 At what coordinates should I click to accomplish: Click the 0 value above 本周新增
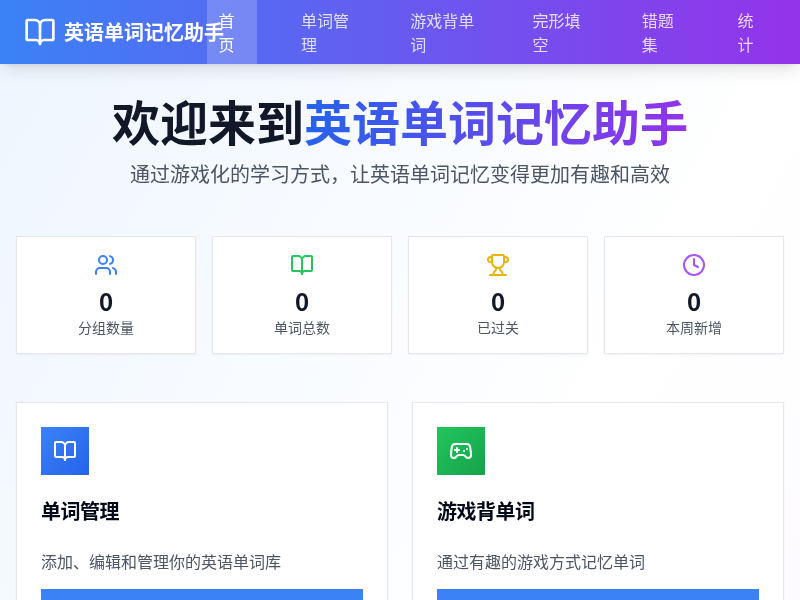[694, 302]
